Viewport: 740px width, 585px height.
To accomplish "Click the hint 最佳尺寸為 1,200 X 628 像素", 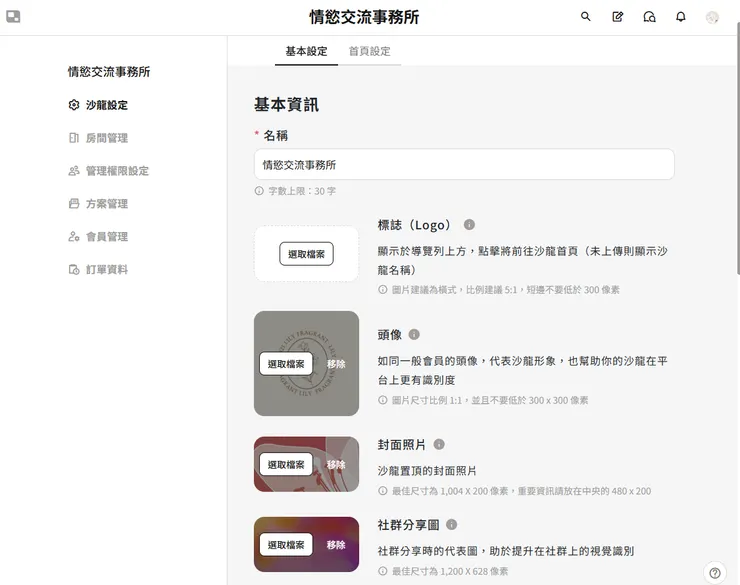I will pos(450,571).
